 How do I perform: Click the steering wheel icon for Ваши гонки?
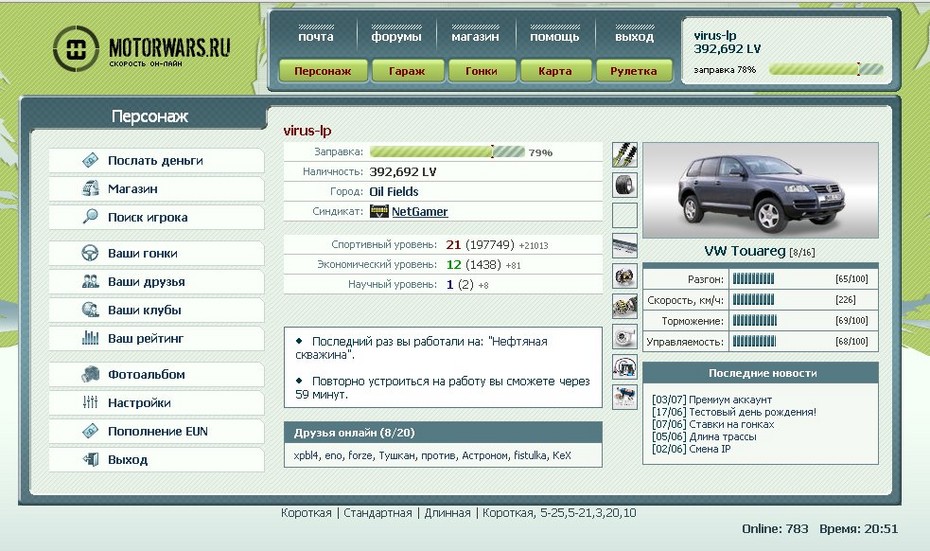point(90,253)
